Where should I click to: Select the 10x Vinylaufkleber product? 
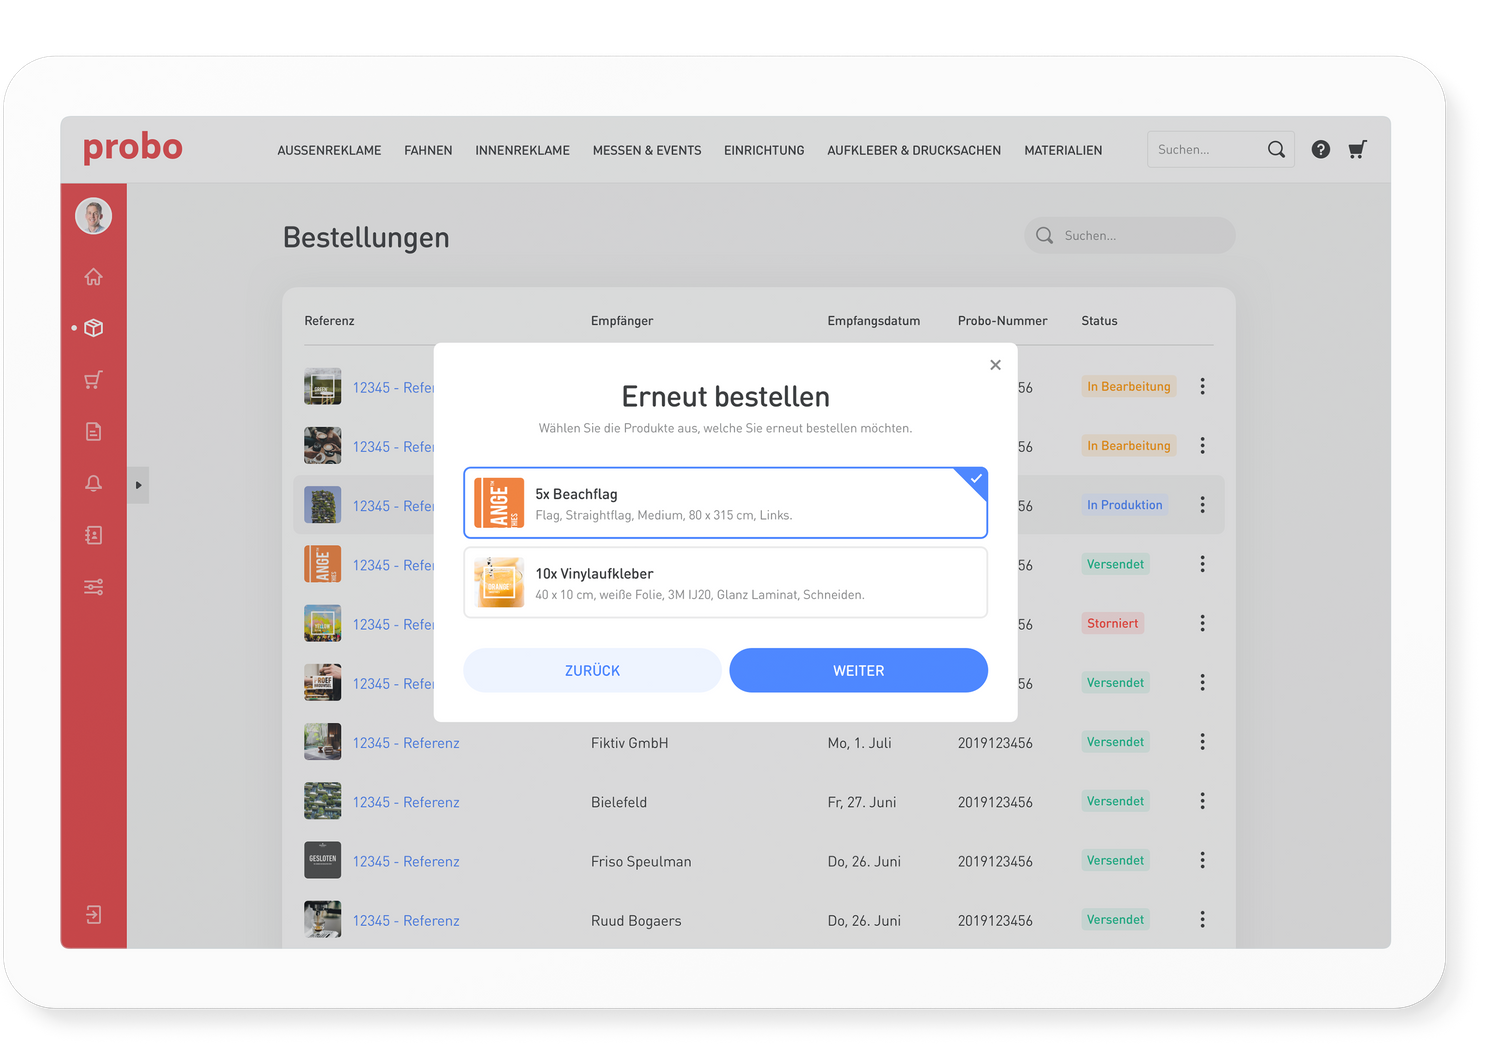(725, 582)
